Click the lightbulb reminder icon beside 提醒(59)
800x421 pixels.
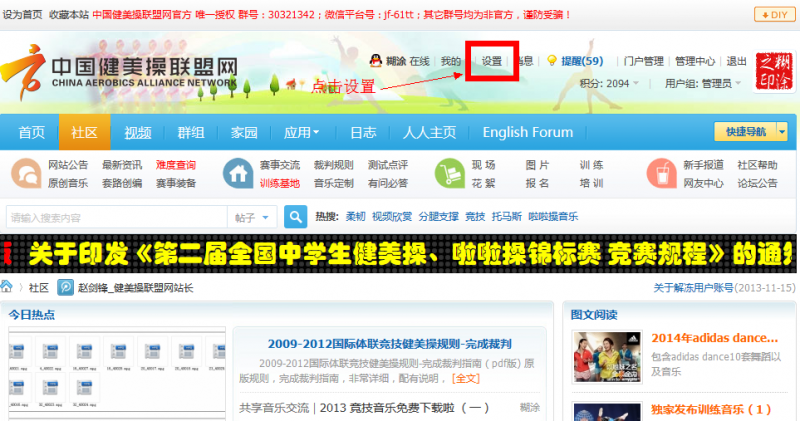click(x=551, y=61)
